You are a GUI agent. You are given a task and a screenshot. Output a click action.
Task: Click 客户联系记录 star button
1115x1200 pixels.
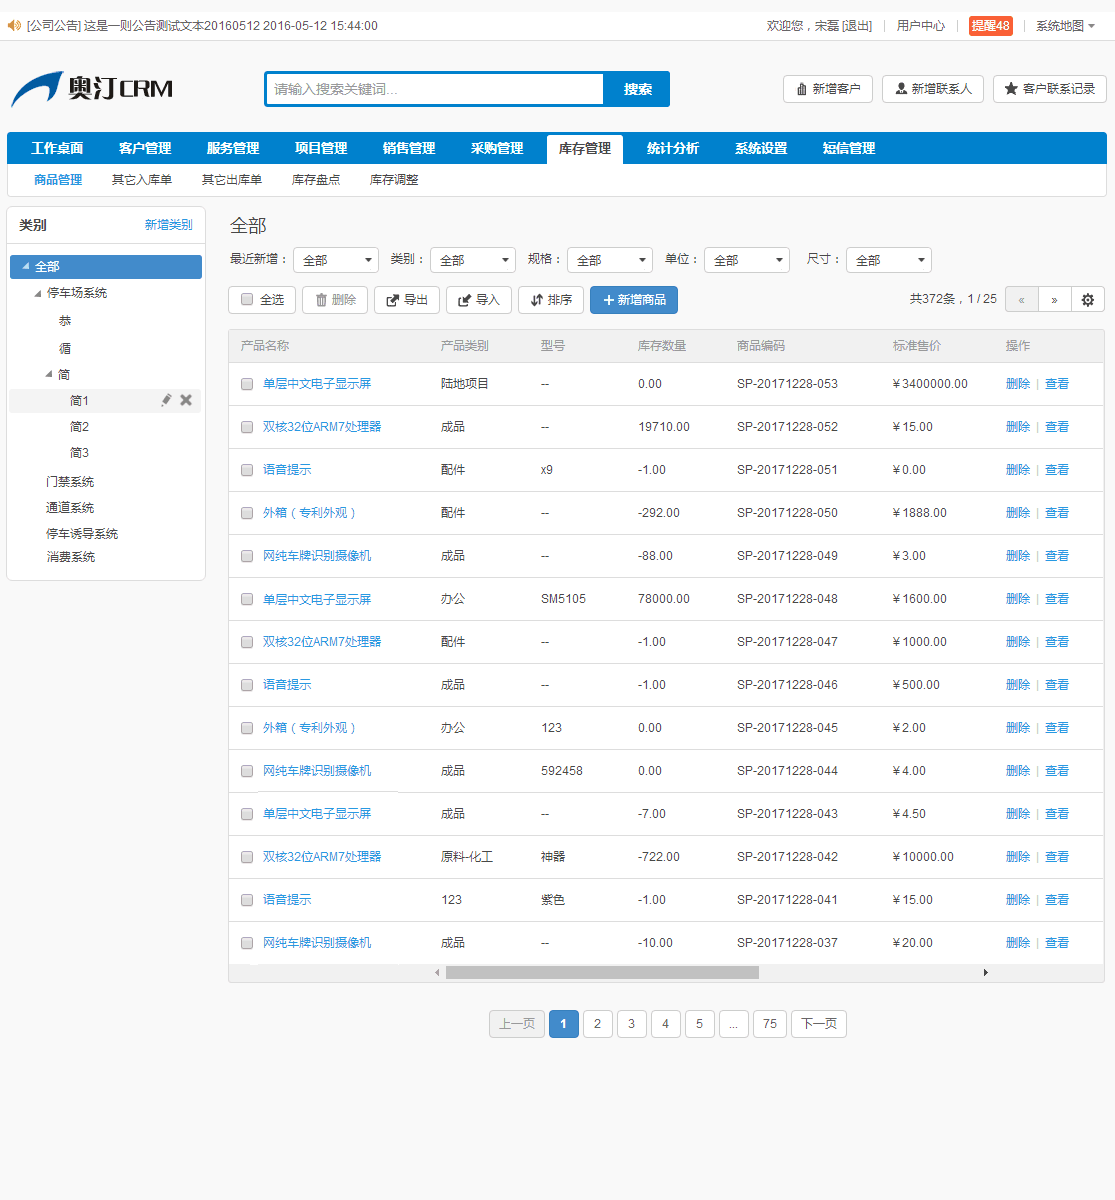click(x=1049, y=89)
